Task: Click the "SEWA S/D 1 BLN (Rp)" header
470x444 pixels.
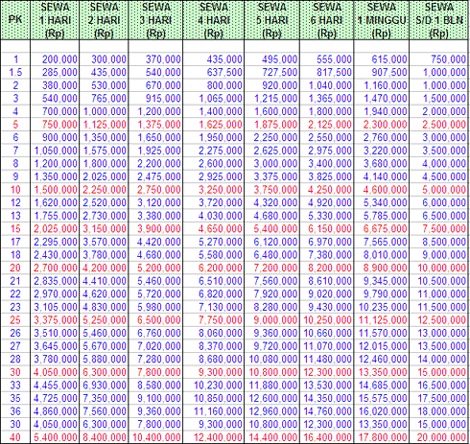Action: 439,20
